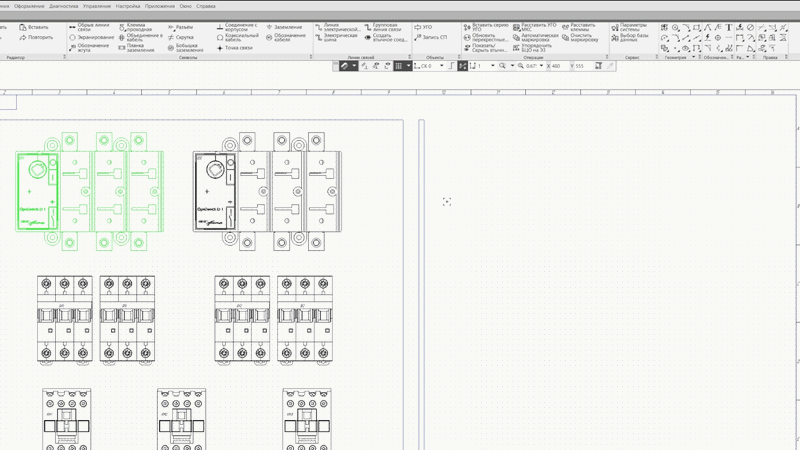Screen dimensions: 800x450
Task: Place a 'Бобышка заземления' symbol
Action: point(186,47)
